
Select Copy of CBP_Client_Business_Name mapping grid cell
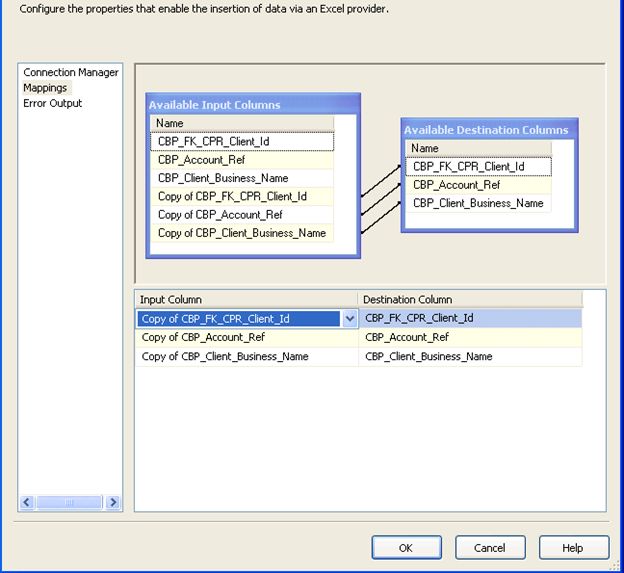tap(247, 357)
